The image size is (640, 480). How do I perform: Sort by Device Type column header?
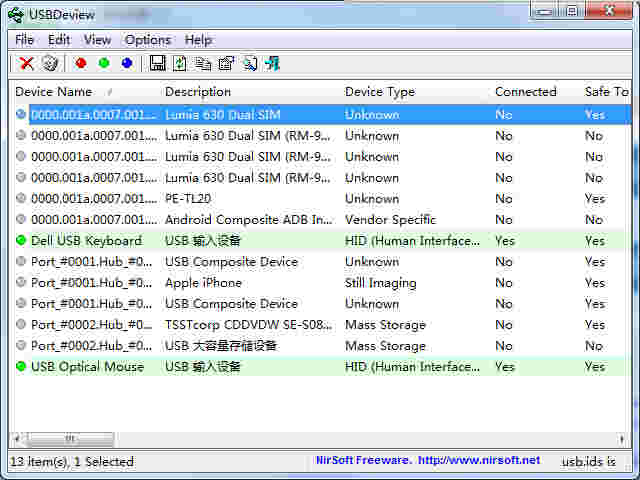click(380, 92)
